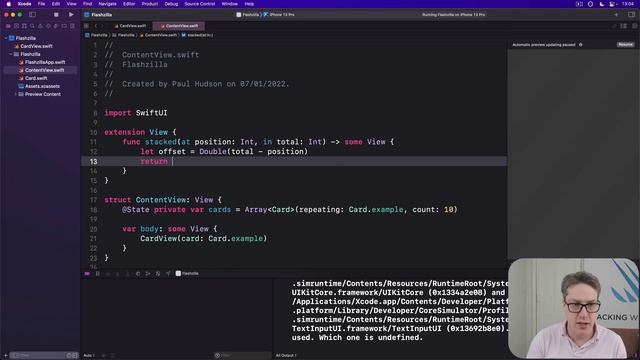Show the Breakpoint navigator icon

tap(64, 26)
